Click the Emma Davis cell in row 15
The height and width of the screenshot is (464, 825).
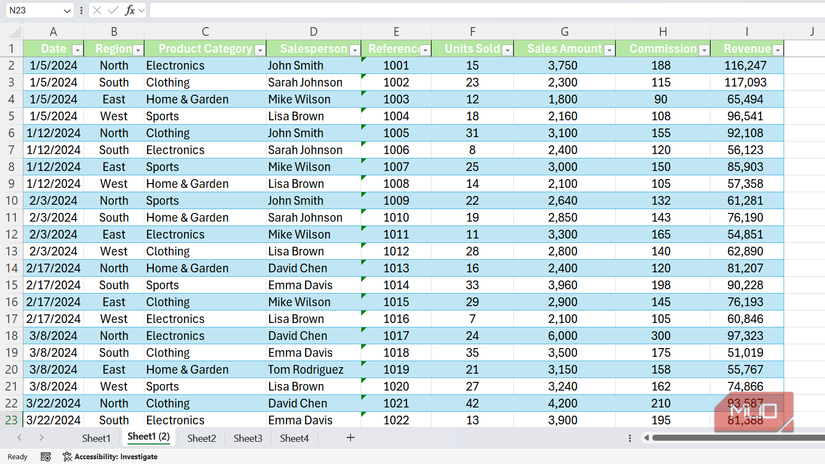314,285
